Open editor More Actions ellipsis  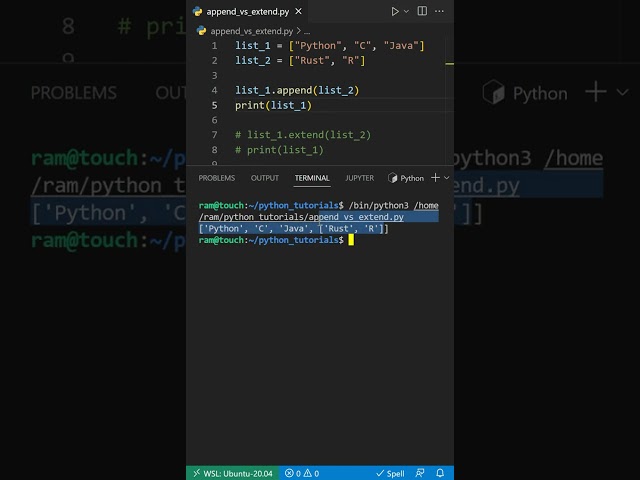click(x=439, y=11)
